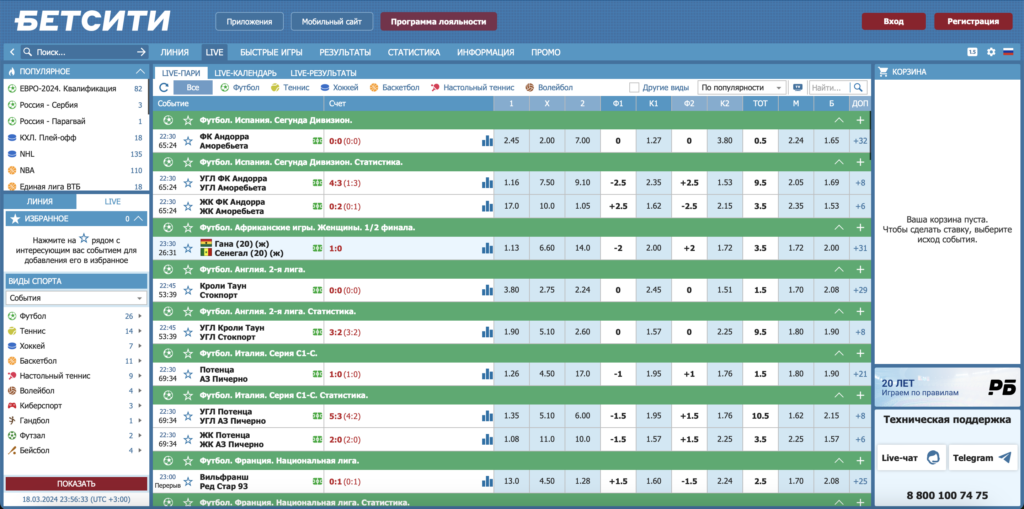Click the РБ logo banner
The width and height of the screenshot is (1024, 509).
948,386
